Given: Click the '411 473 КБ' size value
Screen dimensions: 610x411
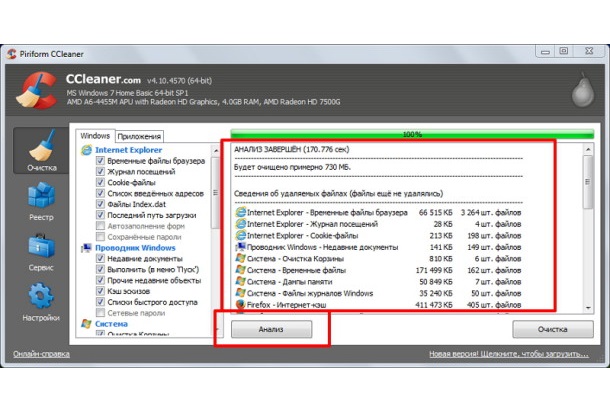Looking at the screenshot, I should pos(434,305).
